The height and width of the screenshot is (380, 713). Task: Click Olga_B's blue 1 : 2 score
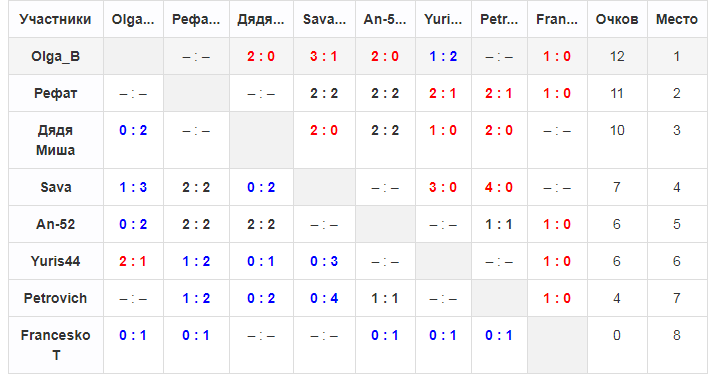coord(443,56)
